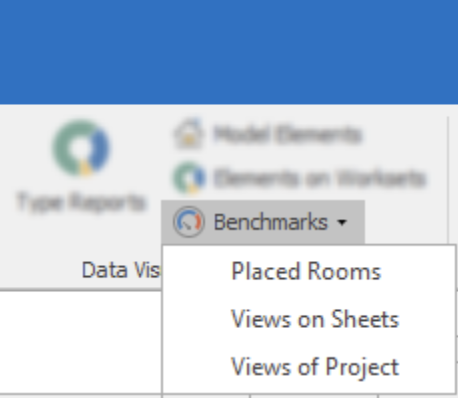Open the blurred Elements on Worksets button

300,178
